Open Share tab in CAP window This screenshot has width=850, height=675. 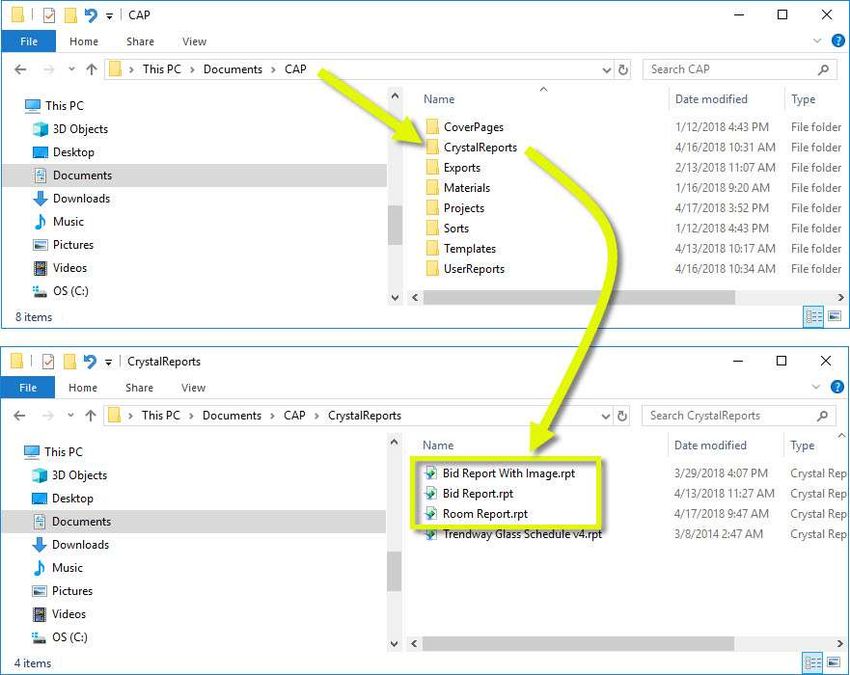coord(140,41)
